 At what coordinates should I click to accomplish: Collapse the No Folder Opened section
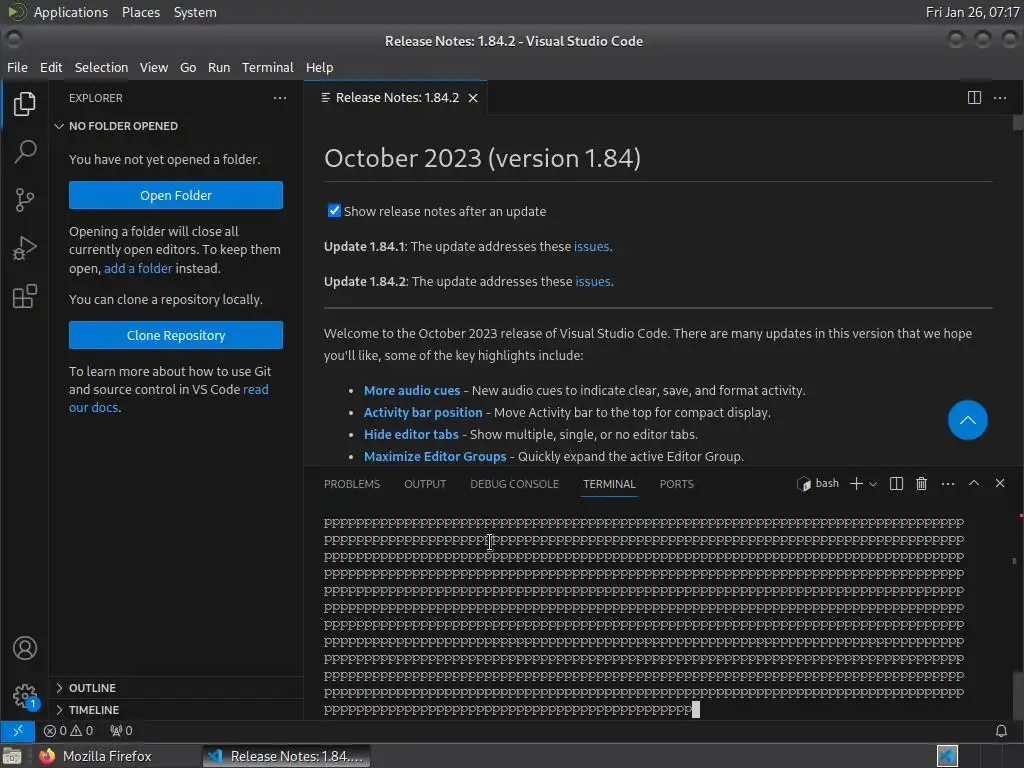pos(123,126)
